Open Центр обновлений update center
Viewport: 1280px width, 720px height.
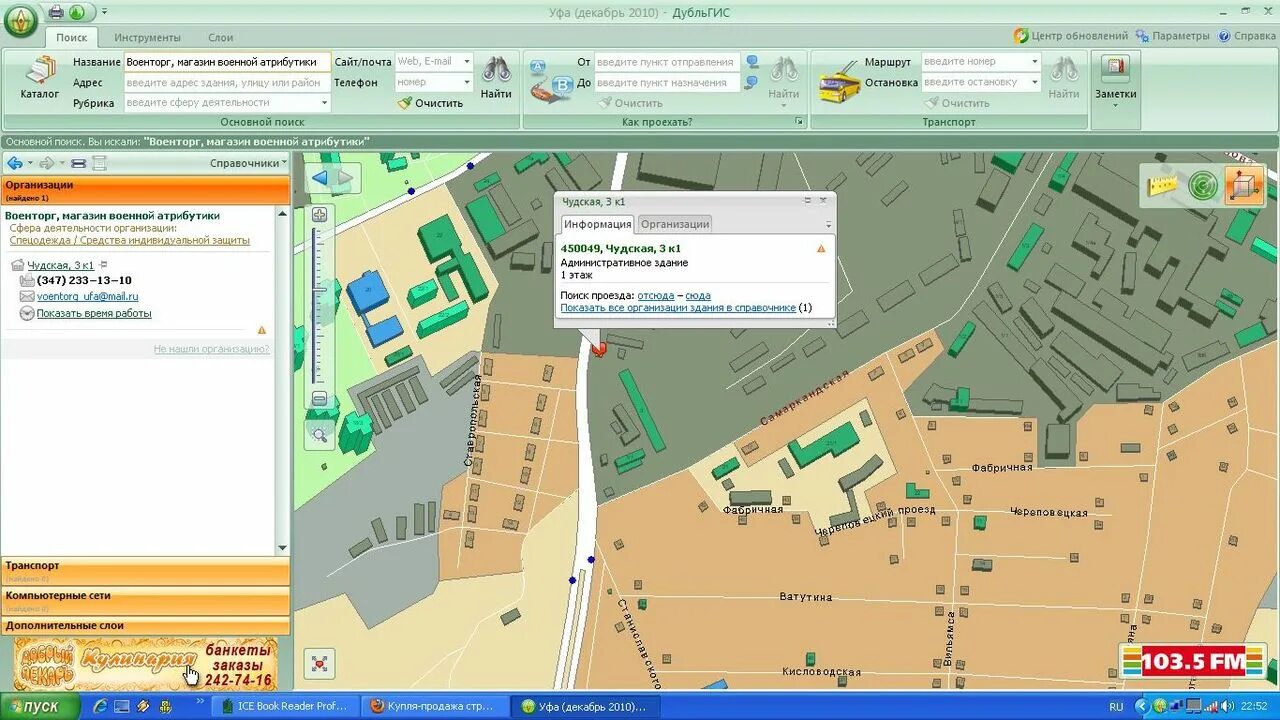(x=1070, y=36)
